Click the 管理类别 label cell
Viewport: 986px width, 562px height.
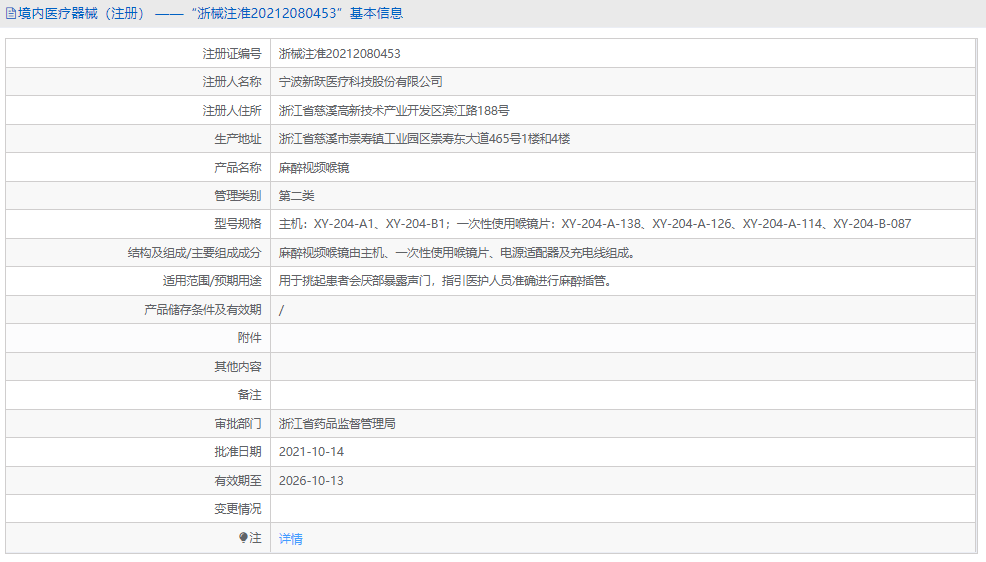(138, 196)
